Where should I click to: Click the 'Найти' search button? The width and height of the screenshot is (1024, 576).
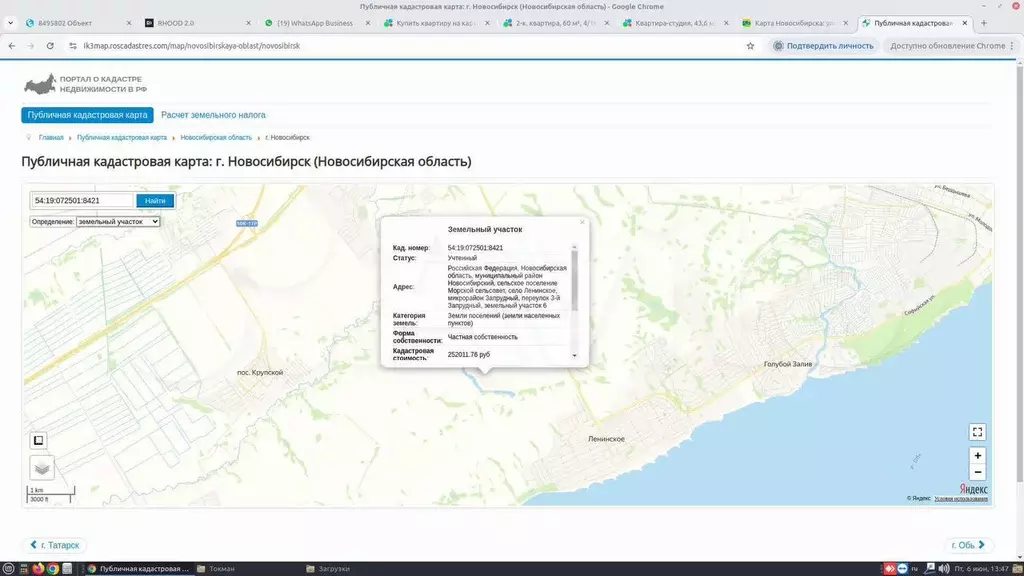pos(155,200)
